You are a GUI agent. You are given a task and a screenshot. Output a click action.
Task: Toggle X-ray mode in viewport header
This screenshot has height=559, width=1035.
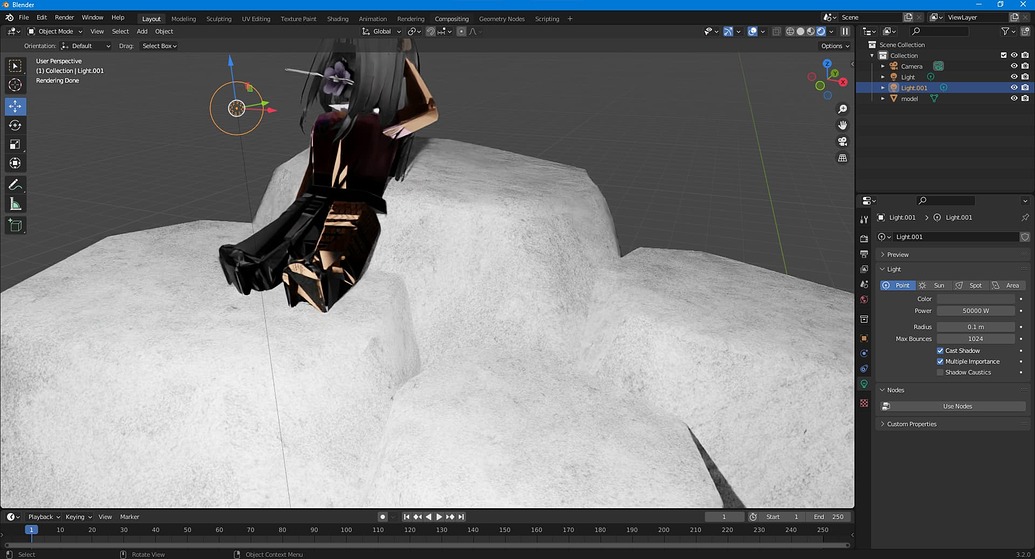(776, 31)
